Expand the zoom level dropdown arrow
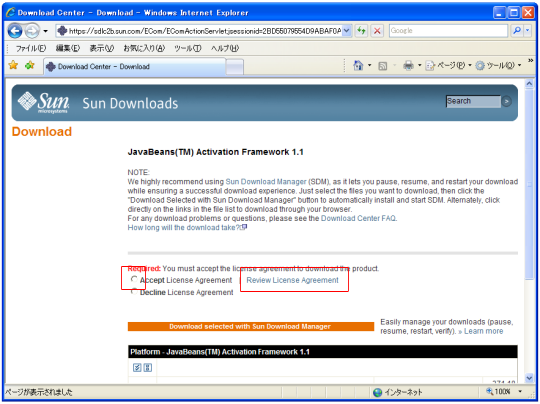The width and height of the screenshot is (540, 404). pyautogui.click(x=520, y=392)
